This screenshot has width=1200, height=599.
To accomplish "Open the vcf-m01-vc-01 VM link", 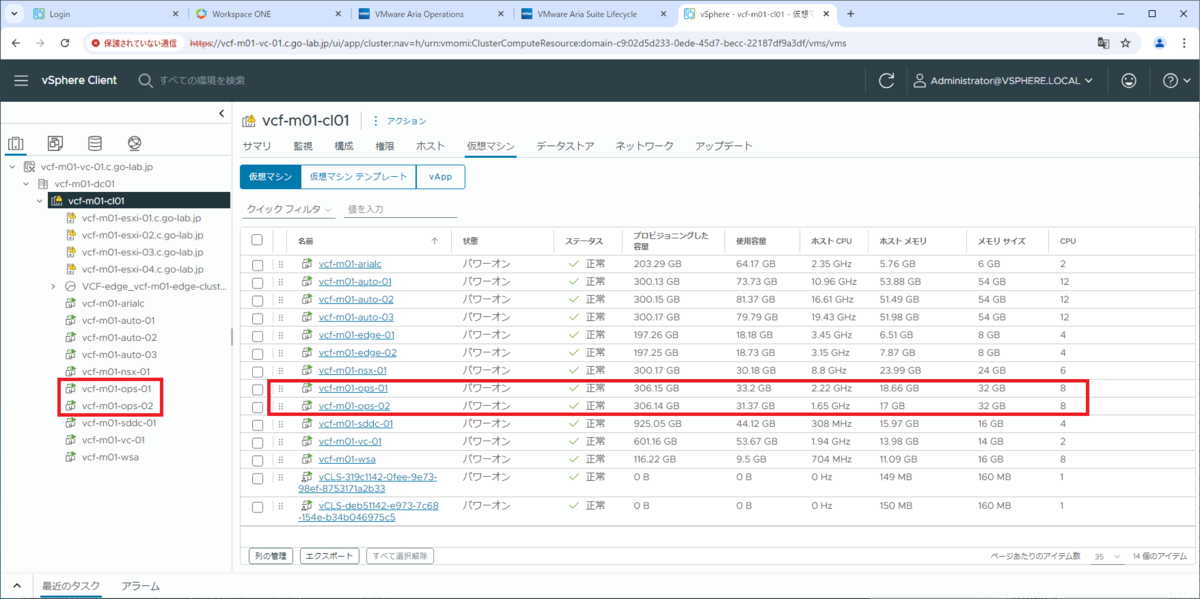I will tap(350, 441).
